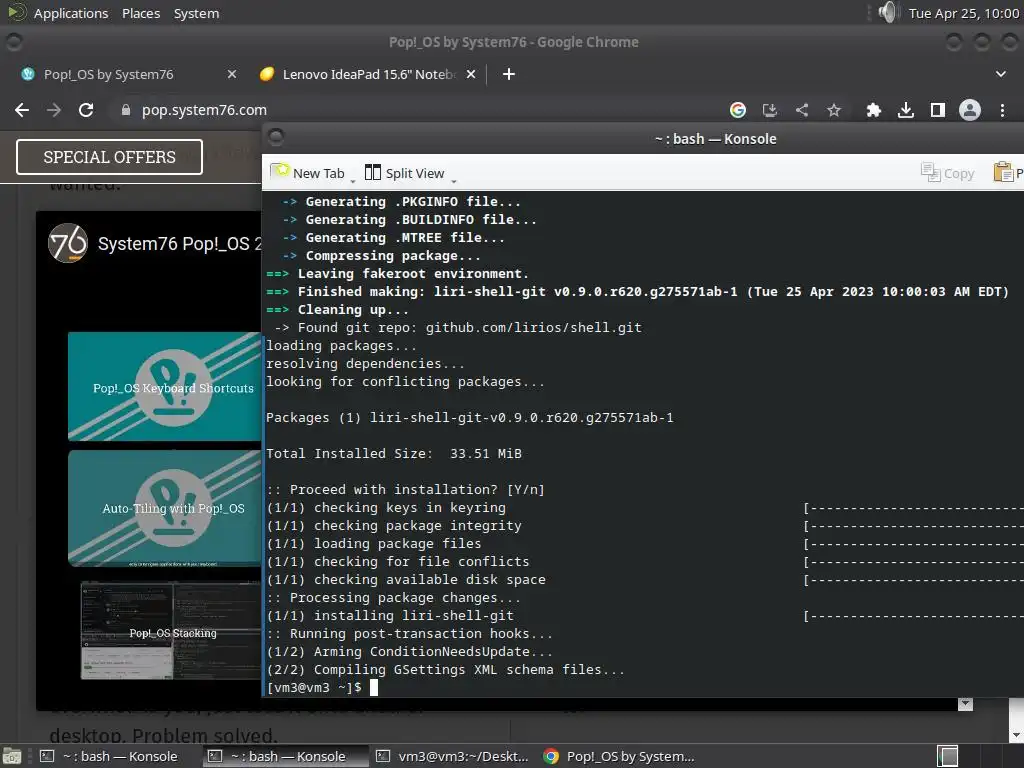Open the Places menu
Screen dimensions: 1024x768
click(141, 13)
